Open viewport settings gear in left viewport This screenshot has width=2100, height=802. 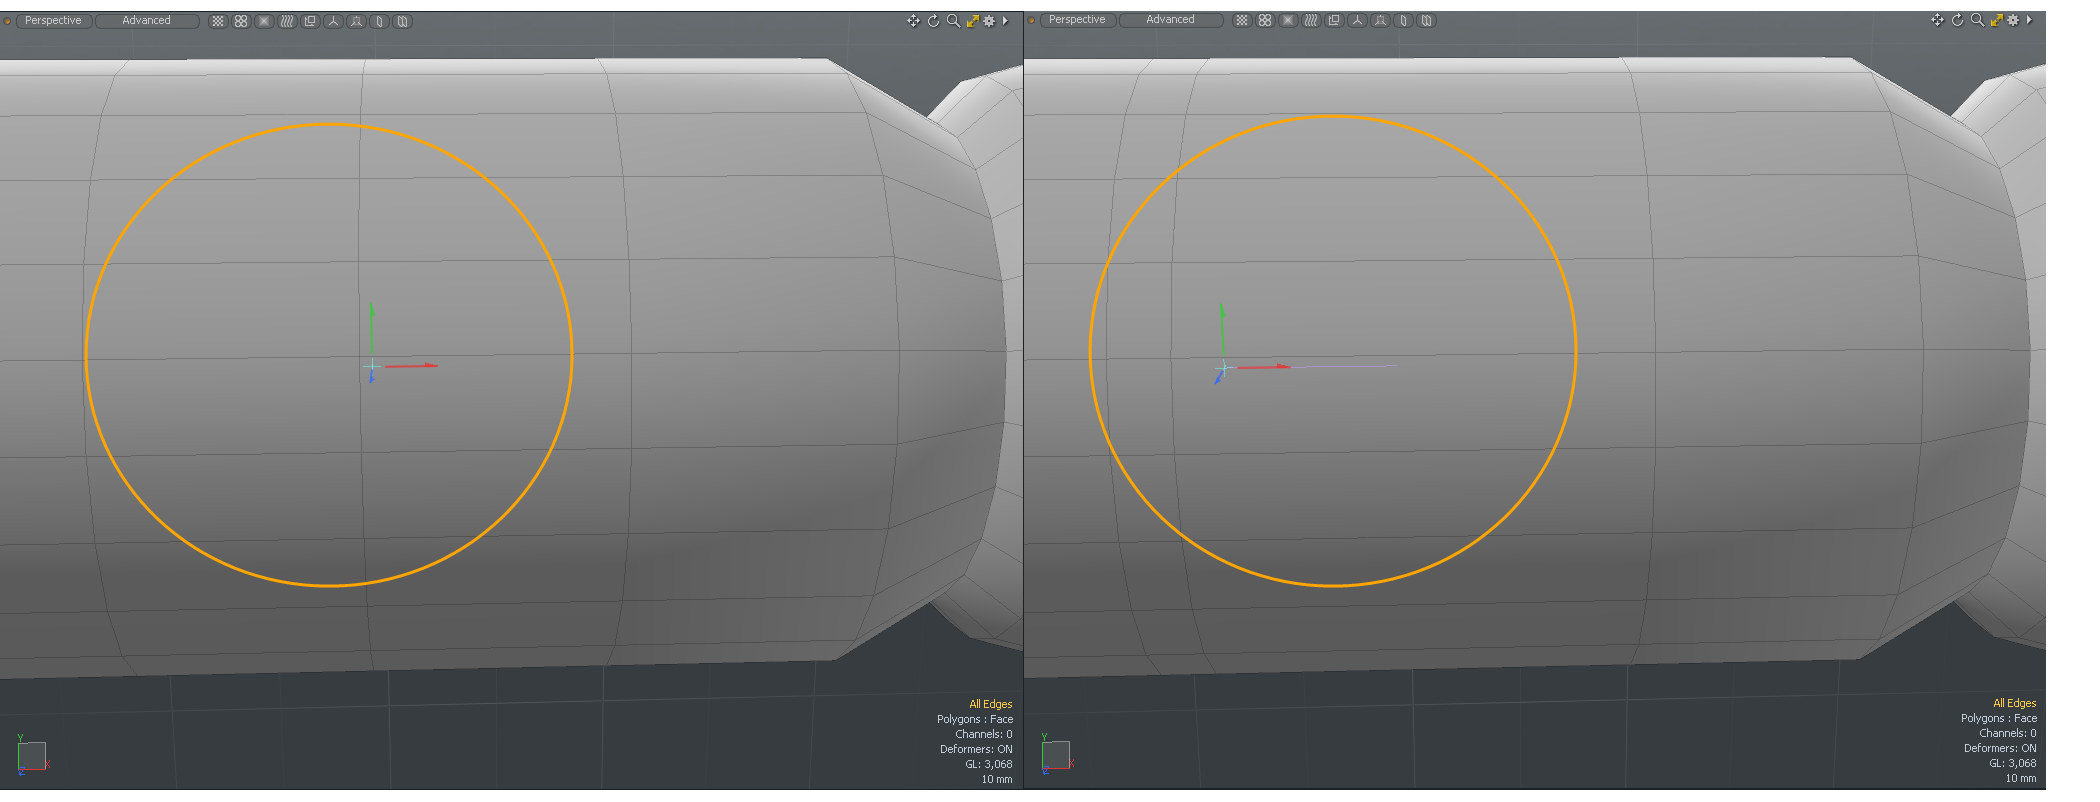[990, 21]
